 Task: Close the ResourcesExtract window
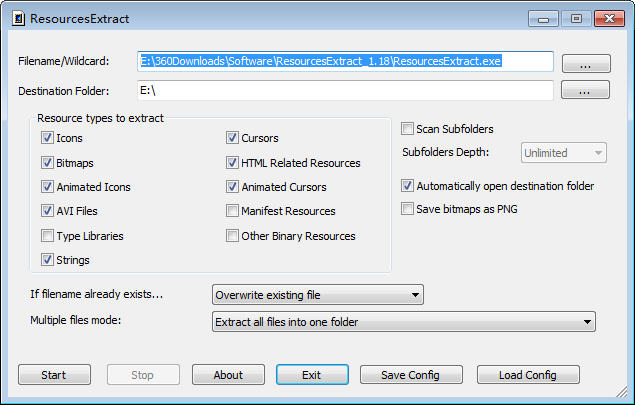coord(609,19)
